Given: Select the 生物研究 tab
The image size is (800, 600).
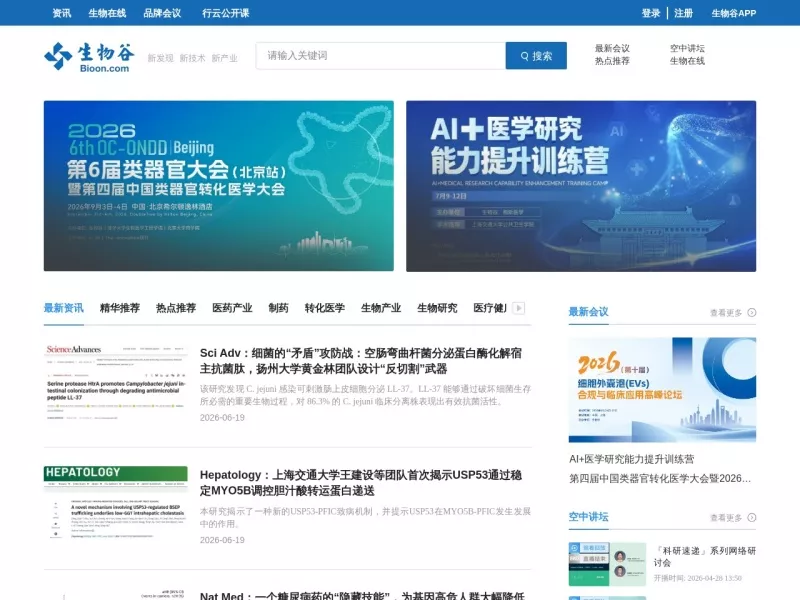Looking at the screenshot, I should (x=437, y=308).
